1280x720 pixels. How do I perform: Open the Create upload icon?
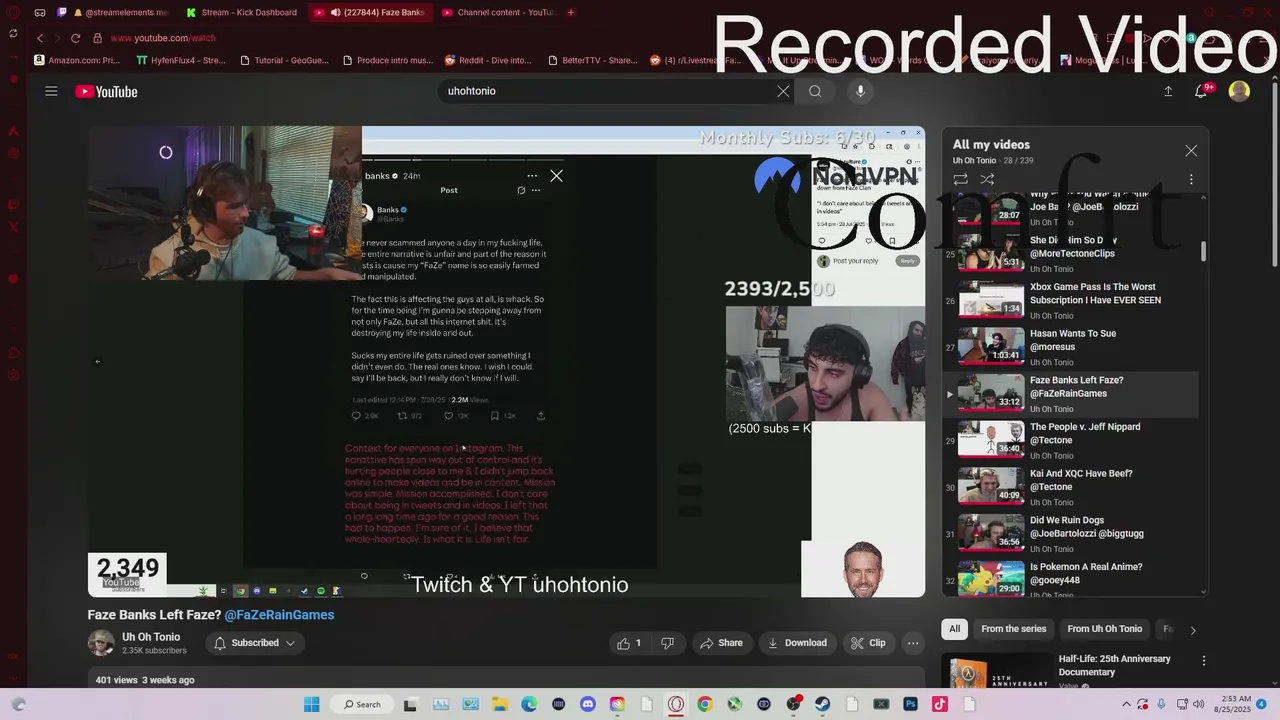click(x=1168, y=91)
